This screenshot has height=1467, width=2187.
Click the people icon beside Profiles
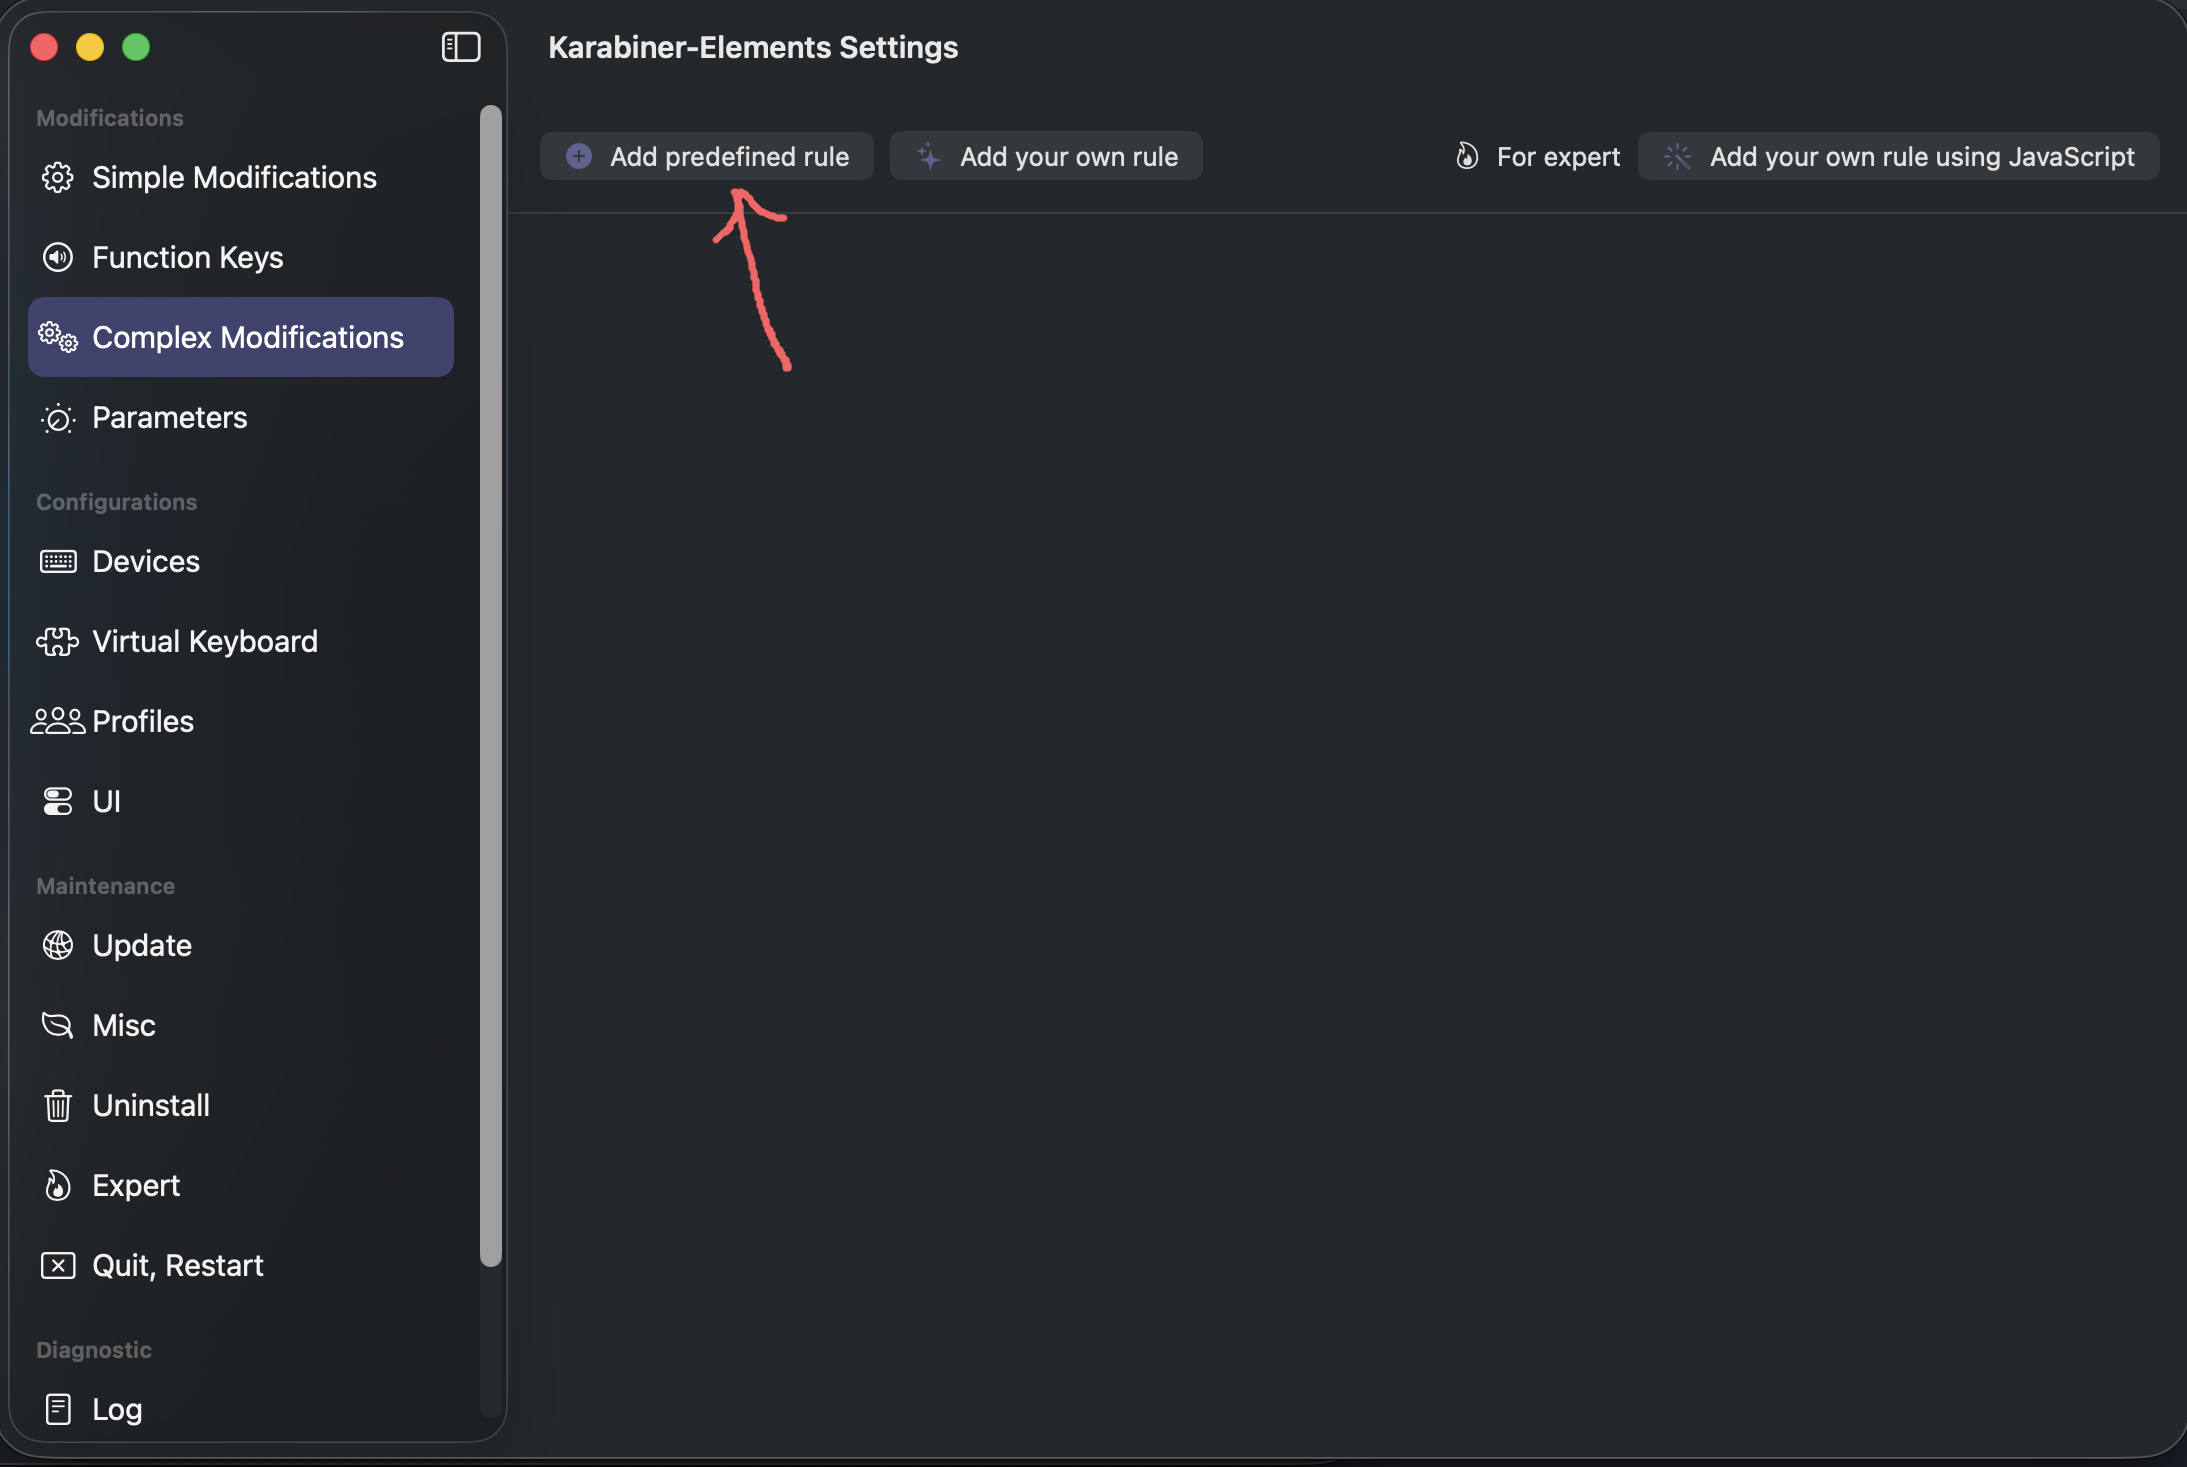pyautogui.click(x=58, y=721)
